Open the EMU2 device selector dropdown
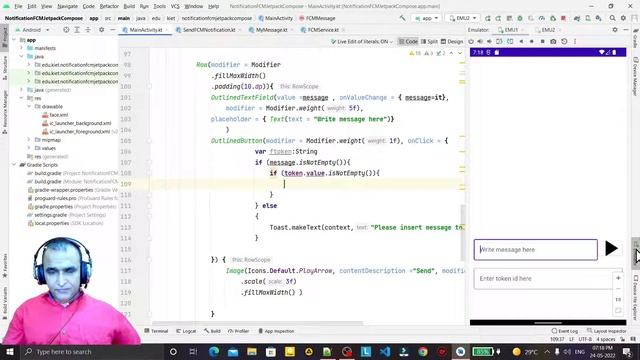This screenshot has width=640, height=360. (462, 18)
